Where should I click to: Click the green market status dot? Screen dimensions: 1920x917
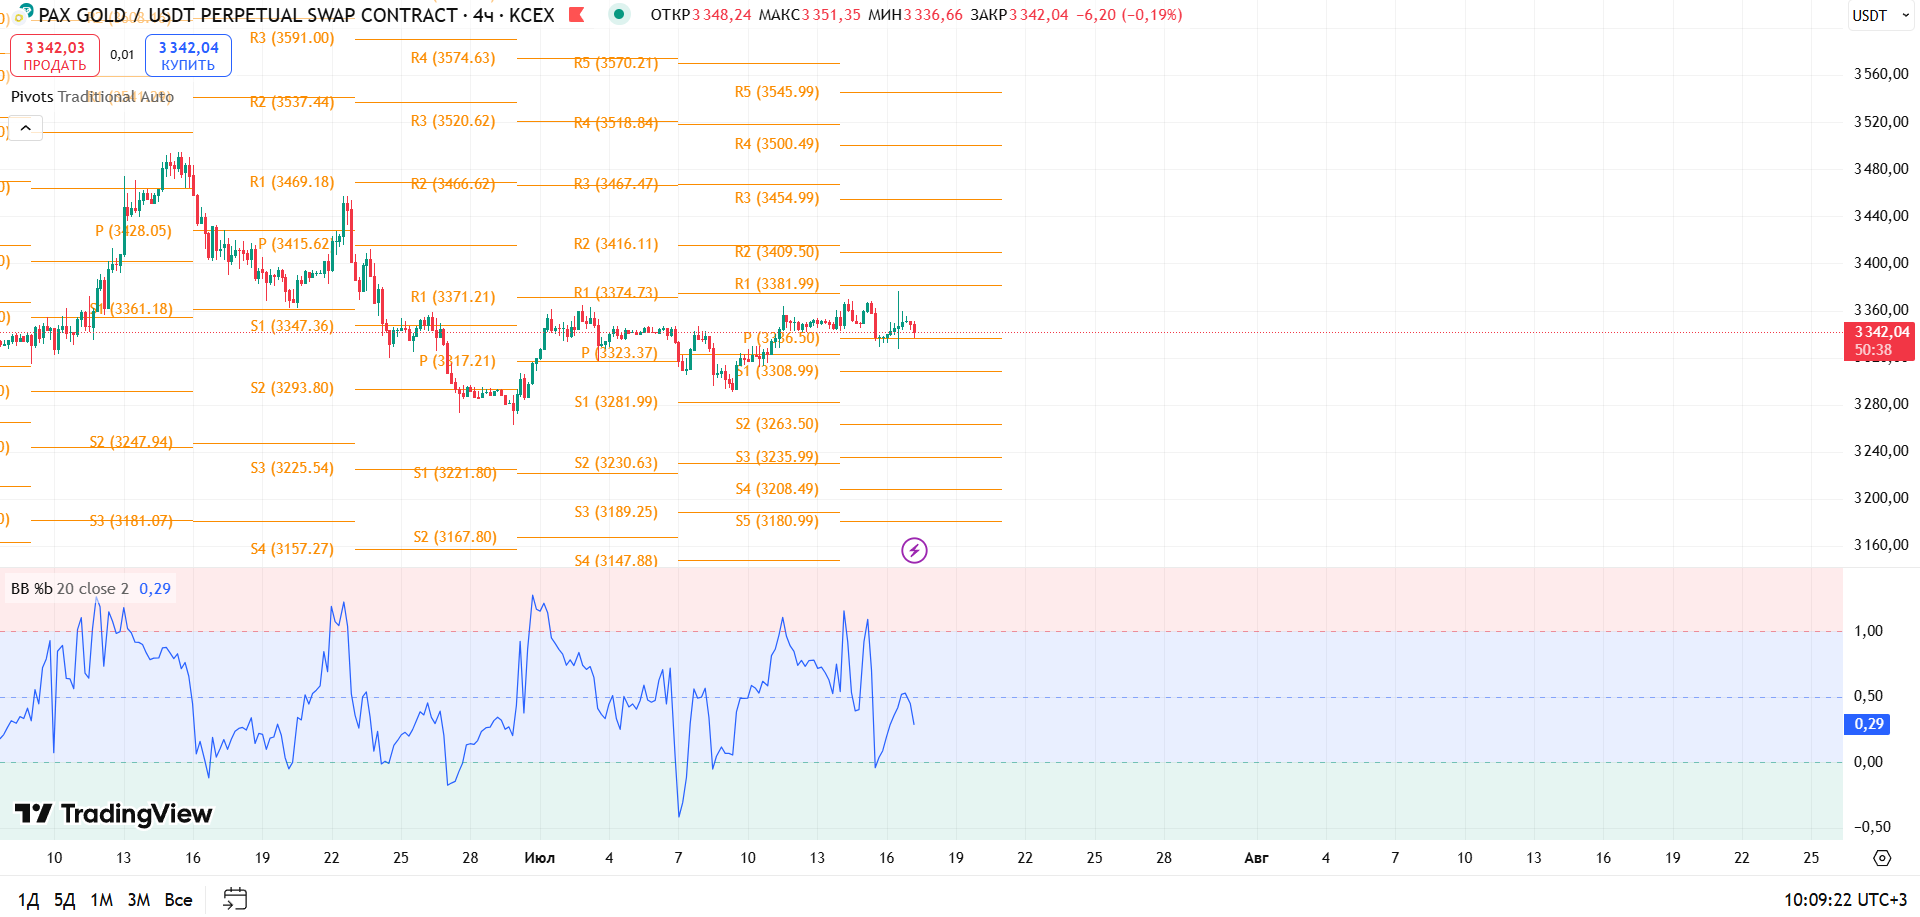pyautogui.click(x=619, y=14)
